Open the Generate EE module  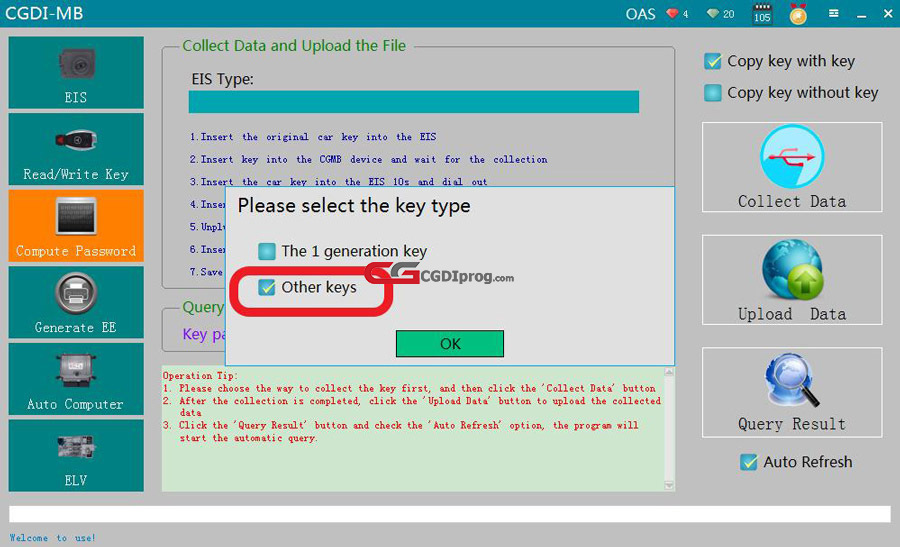tap(76, 302)
